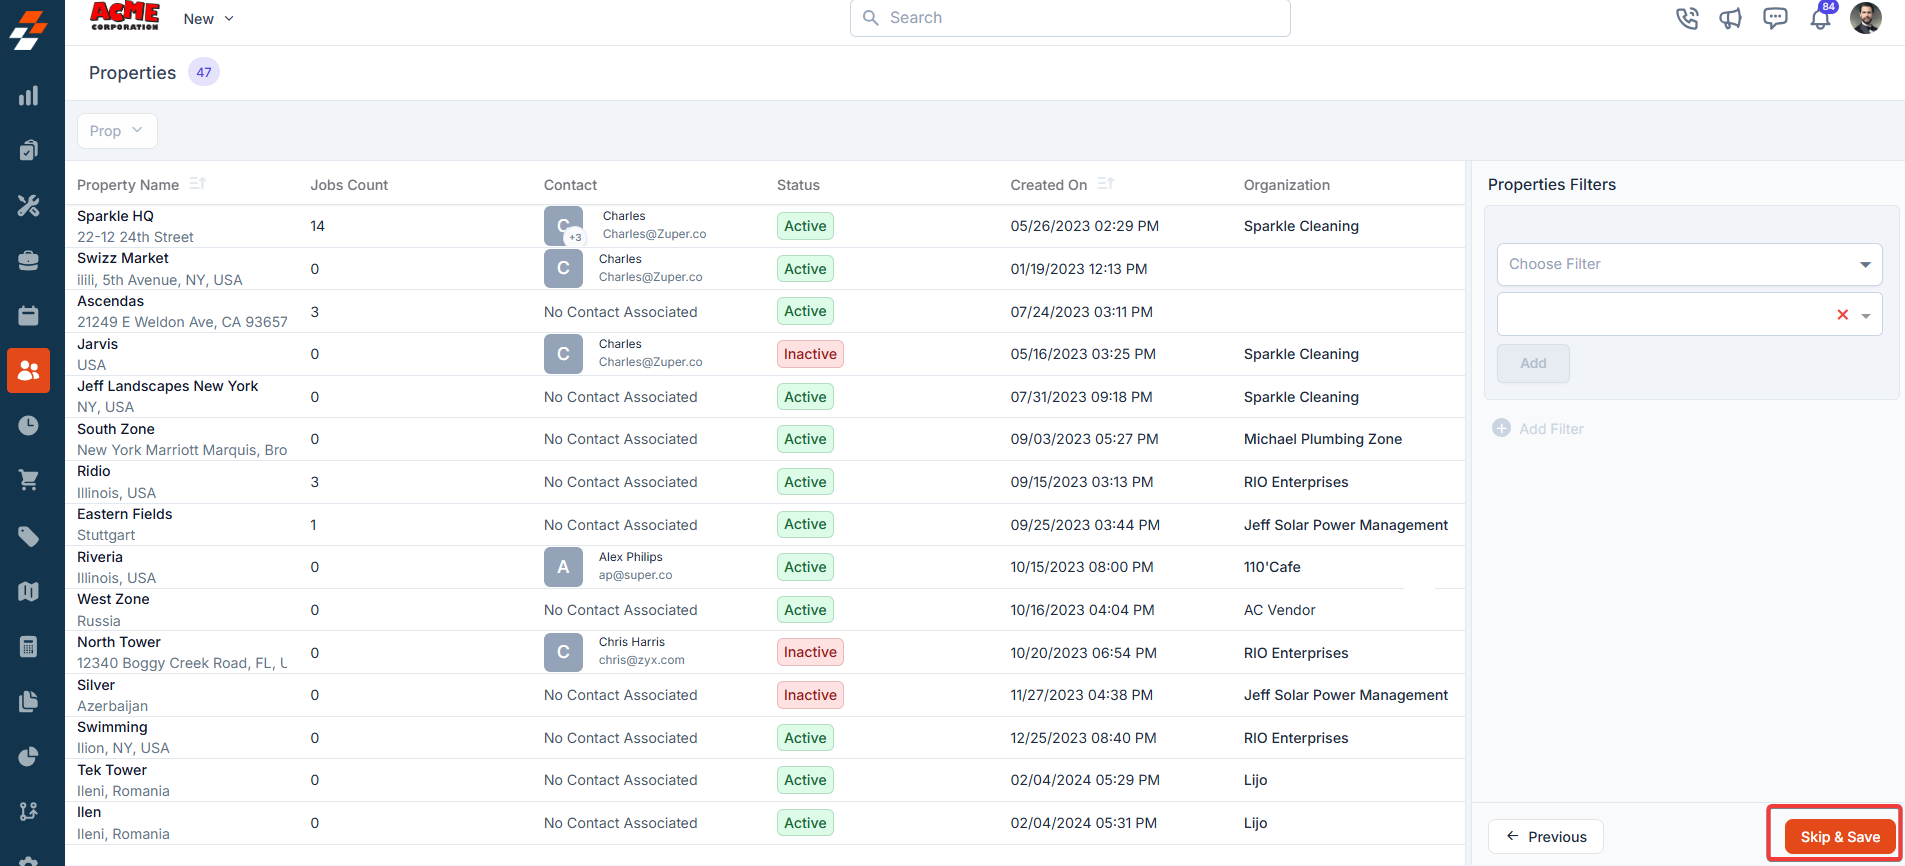Image resolution: width=1905 pixels, height=866 pixels.
Task: Click Status column header
Action: (798, 185)
